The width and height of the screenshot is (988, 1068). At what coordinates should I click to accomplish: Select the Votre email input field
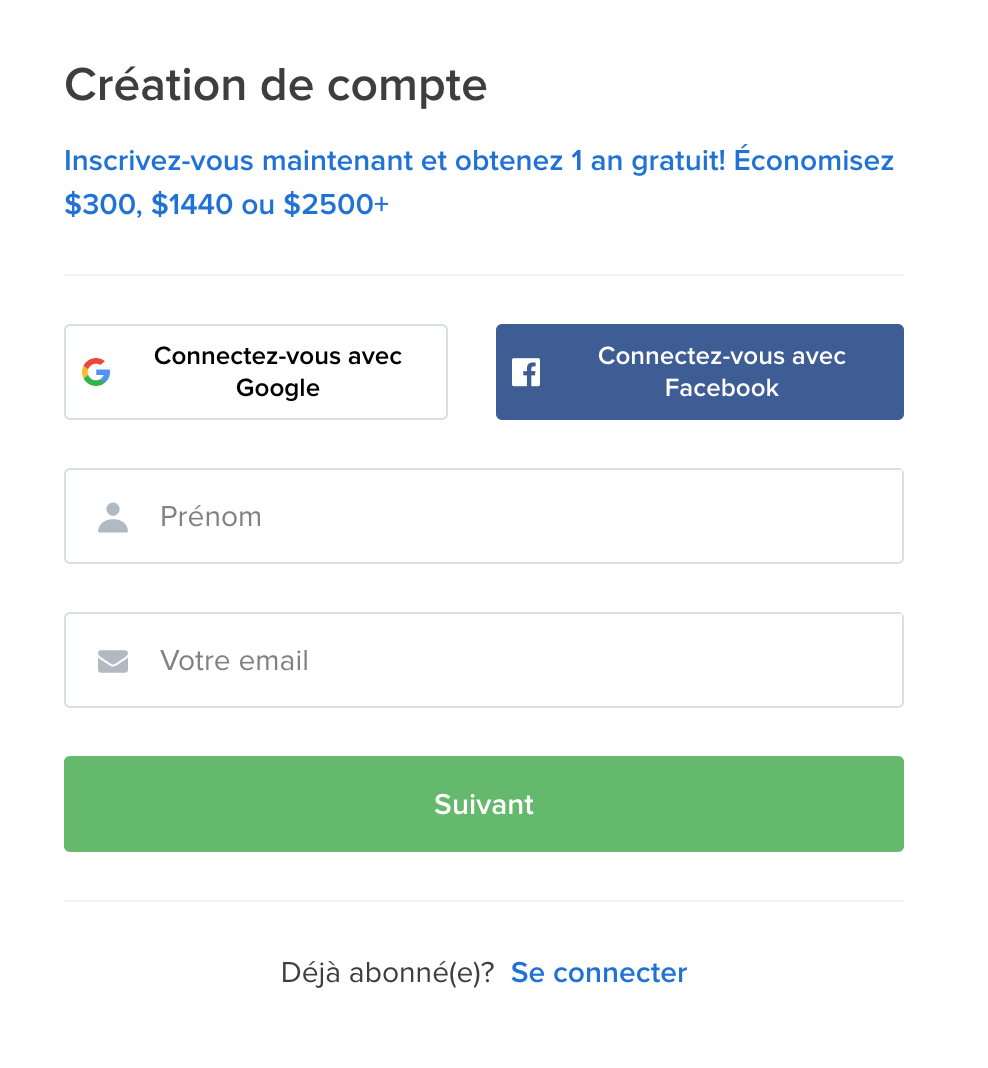click(520, 661)
